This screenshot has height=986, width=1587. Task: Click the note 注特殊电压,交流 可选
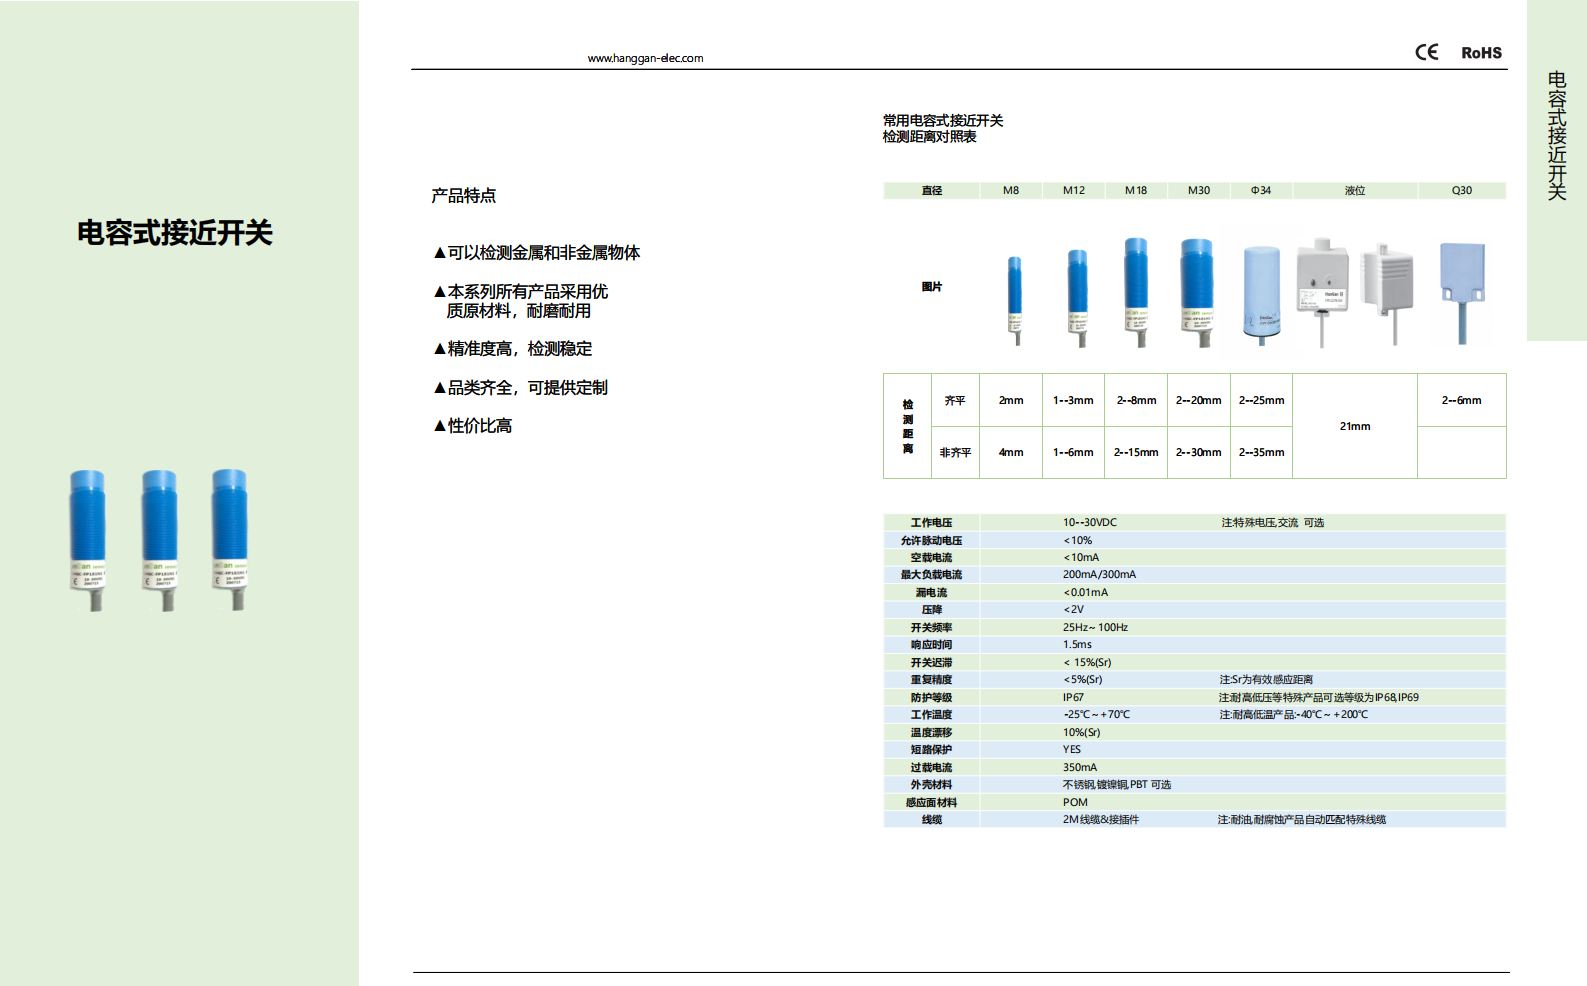[1272, 523]
